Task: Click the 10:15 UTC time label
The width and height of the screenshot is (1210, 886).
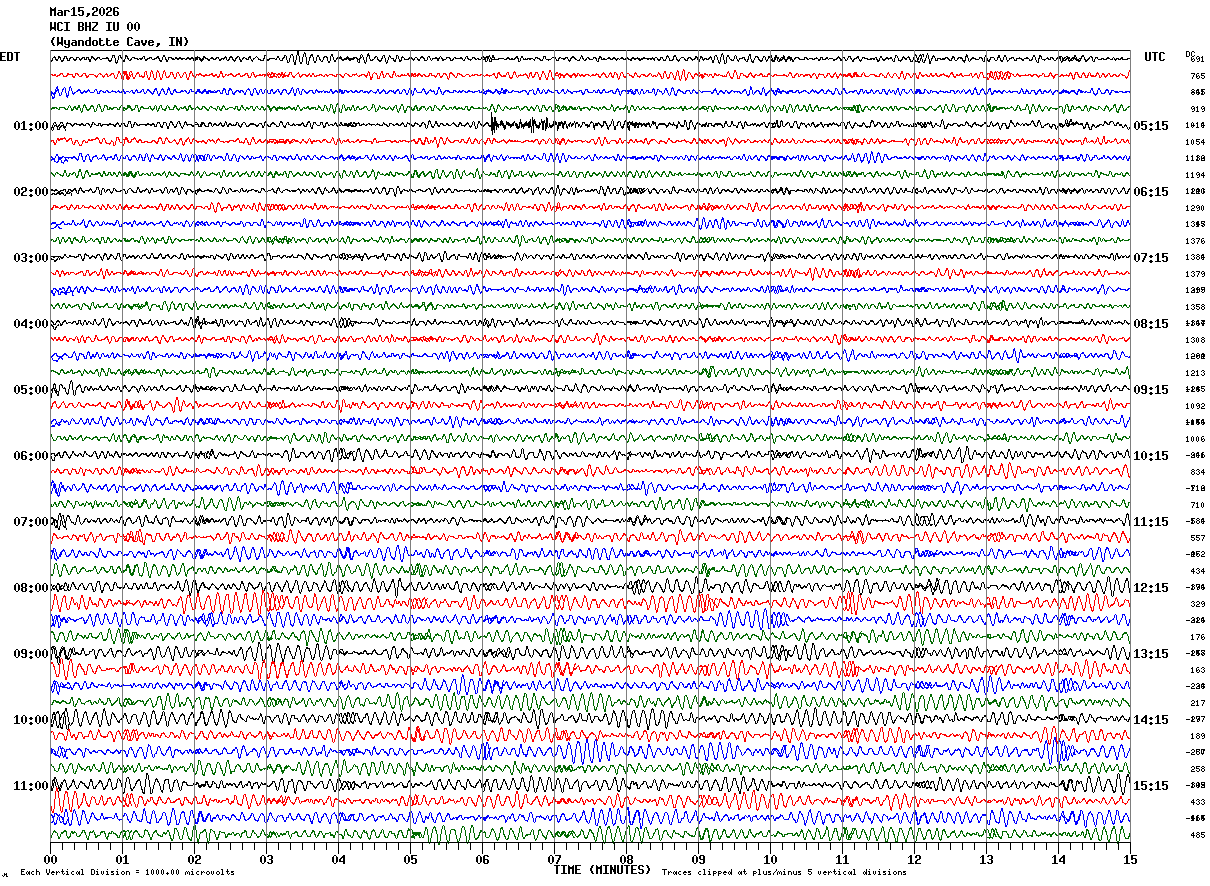Action: 1151,456
